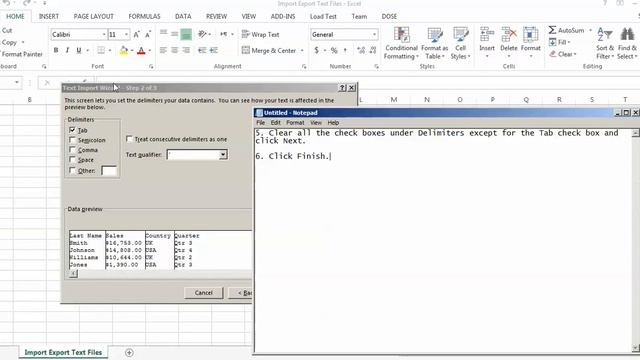Switch to the INSERT ribbon tab

point(49,16)
